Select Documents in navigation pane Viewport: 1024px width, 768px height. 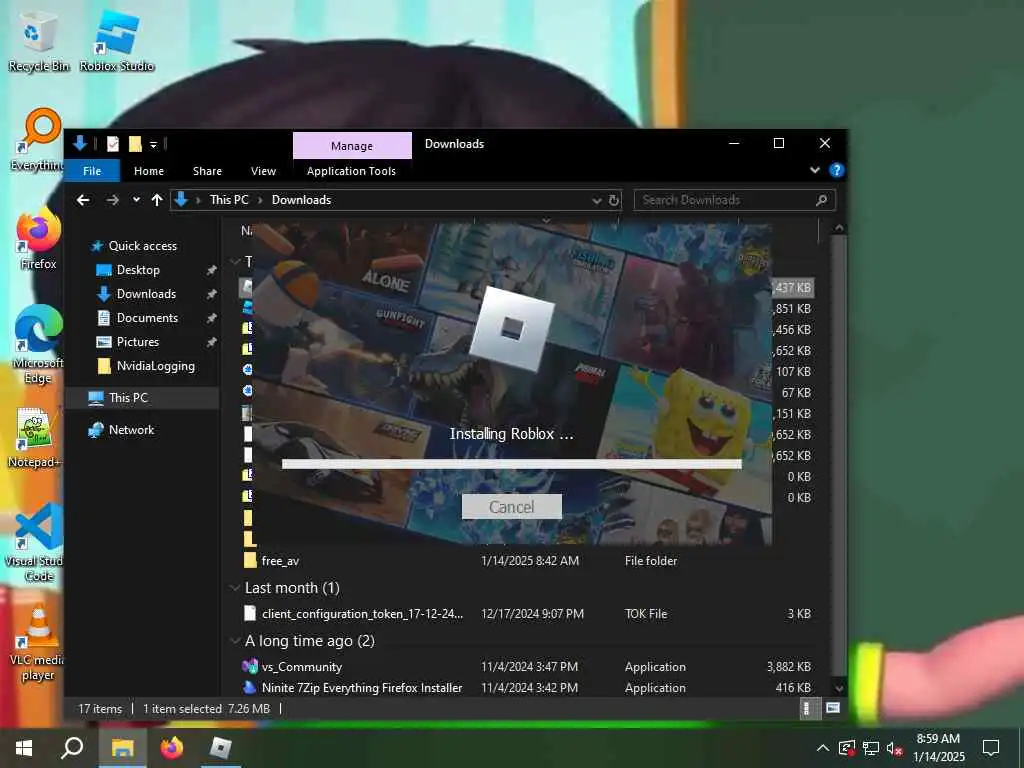click(x=147, y=318)
